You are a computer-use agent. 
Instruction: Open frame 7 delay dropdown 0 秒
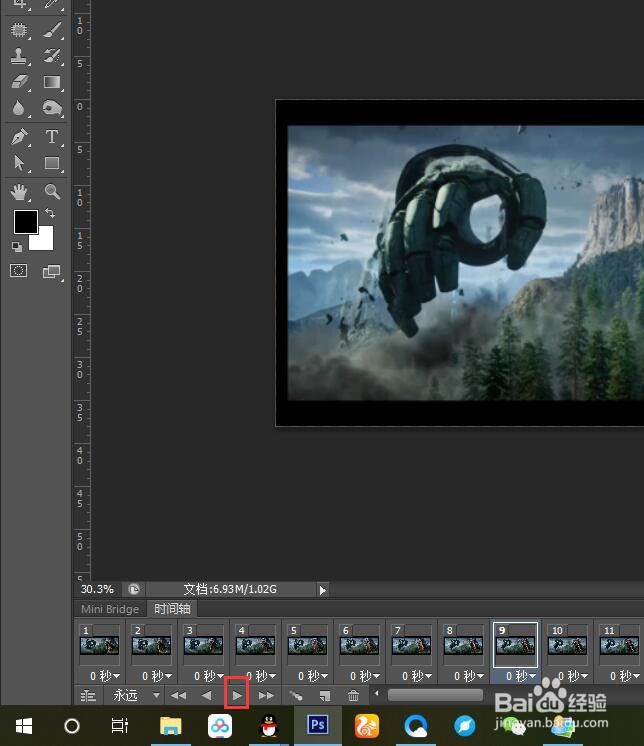tap(416, 676)
